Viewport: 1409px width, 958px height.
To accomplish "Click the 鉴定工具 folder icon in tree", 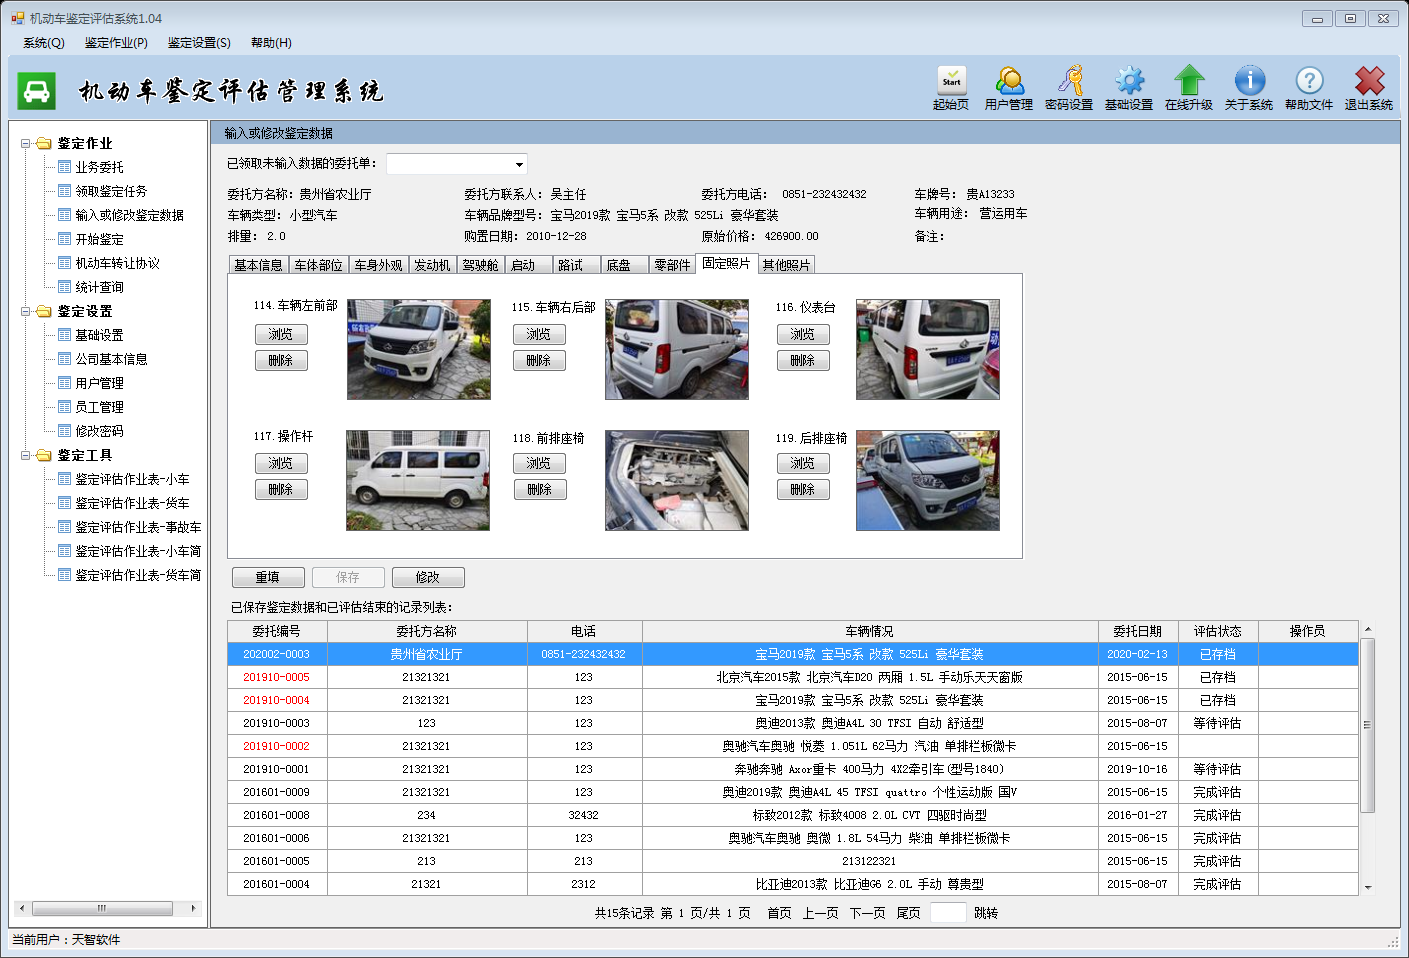I will [43, 455].
